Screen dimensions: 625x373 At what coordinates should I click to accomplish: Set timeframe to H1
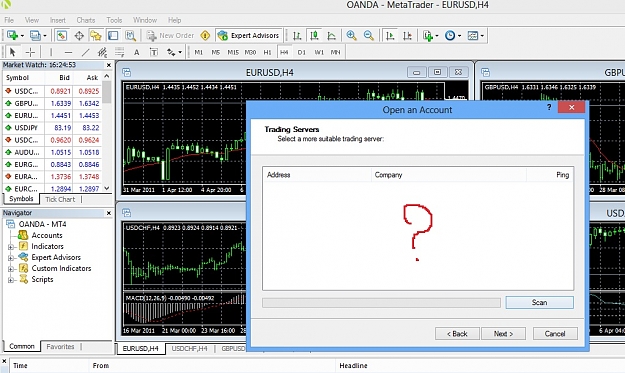267,52
